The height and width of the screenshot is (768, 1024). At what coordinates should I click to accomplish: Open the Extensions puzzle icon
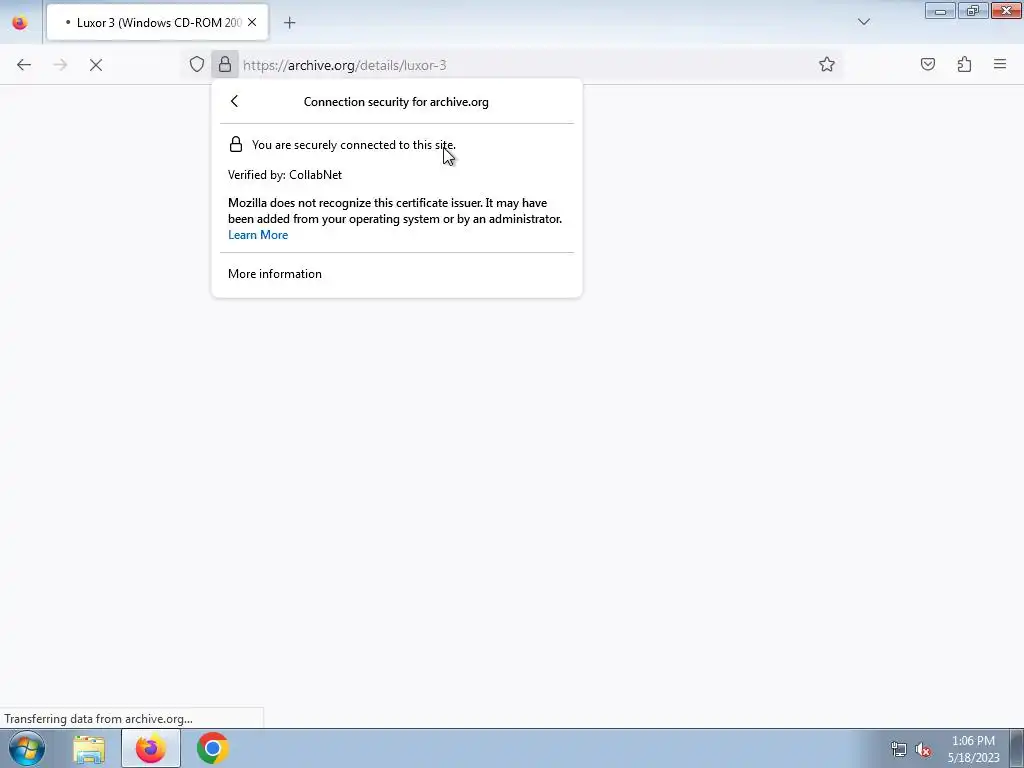click(x=964, y=65)
